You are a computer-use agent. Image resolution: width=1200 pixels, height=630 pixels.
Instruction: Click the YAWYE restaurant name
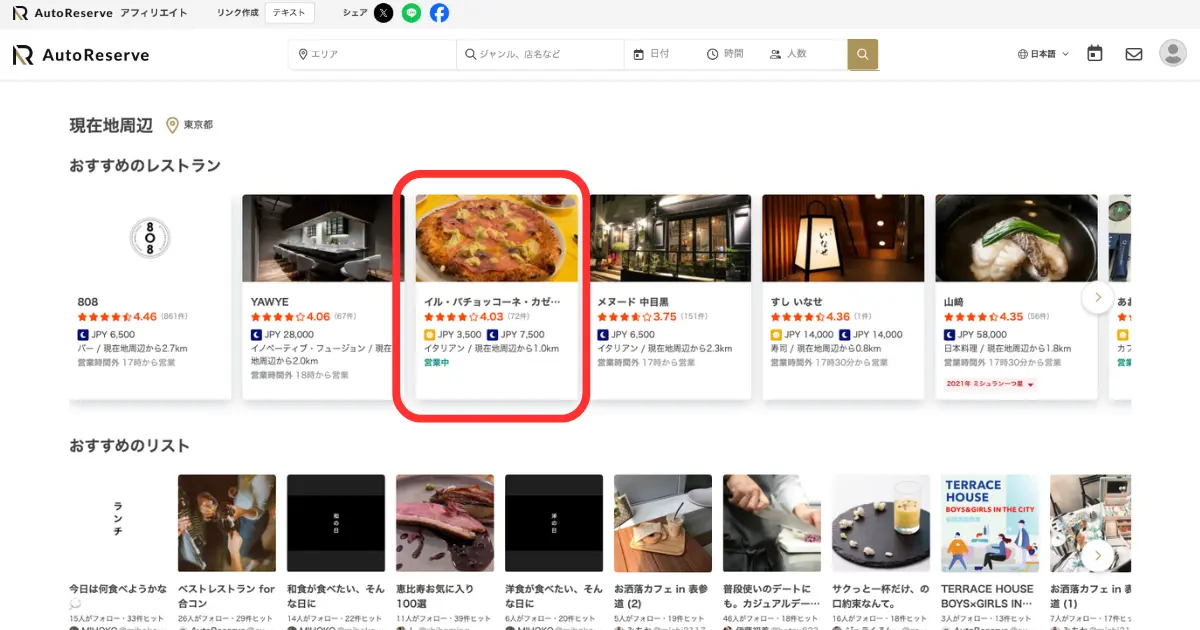(x=270, y=301)
